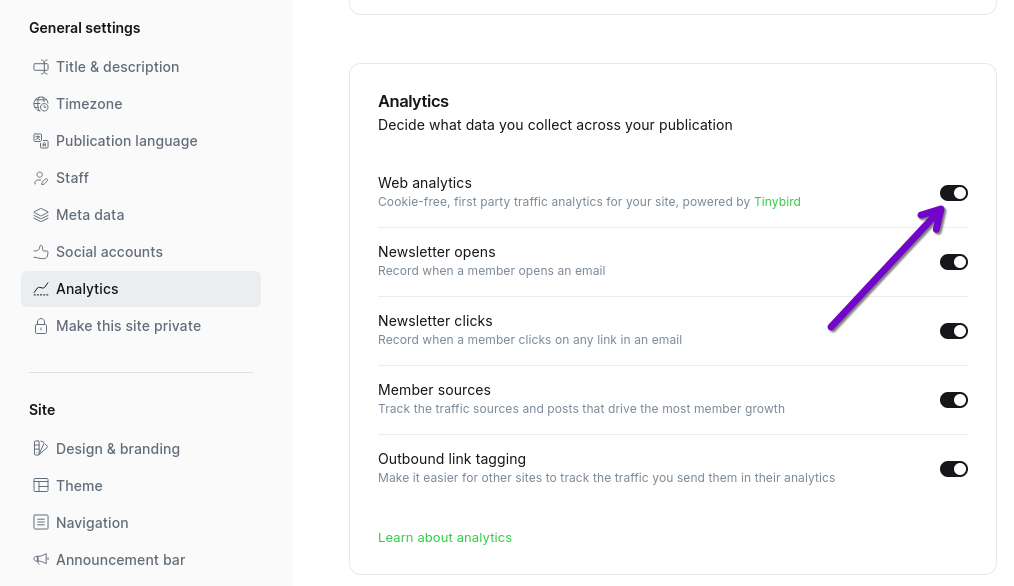This screenshot has height=586, width=1014.
Task: Switch off Member sources tracking
Action: (x=953, y=400)
